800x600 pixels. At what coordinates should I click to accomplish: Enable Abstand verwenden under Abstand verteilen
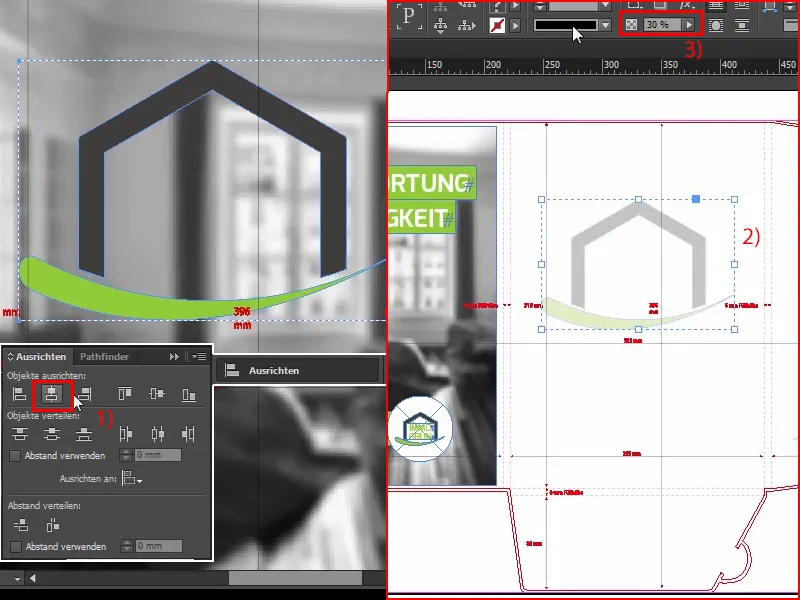tap(16, 546)
